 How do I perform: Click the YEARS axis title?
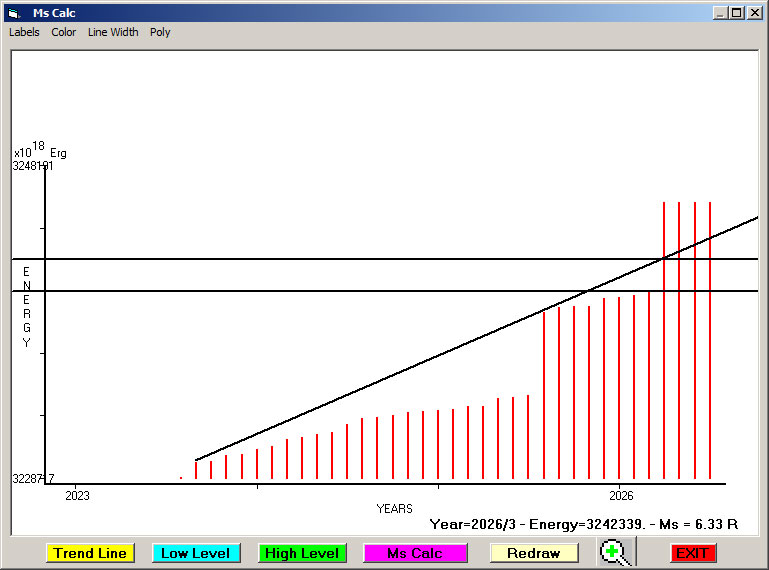pos(394,509)
